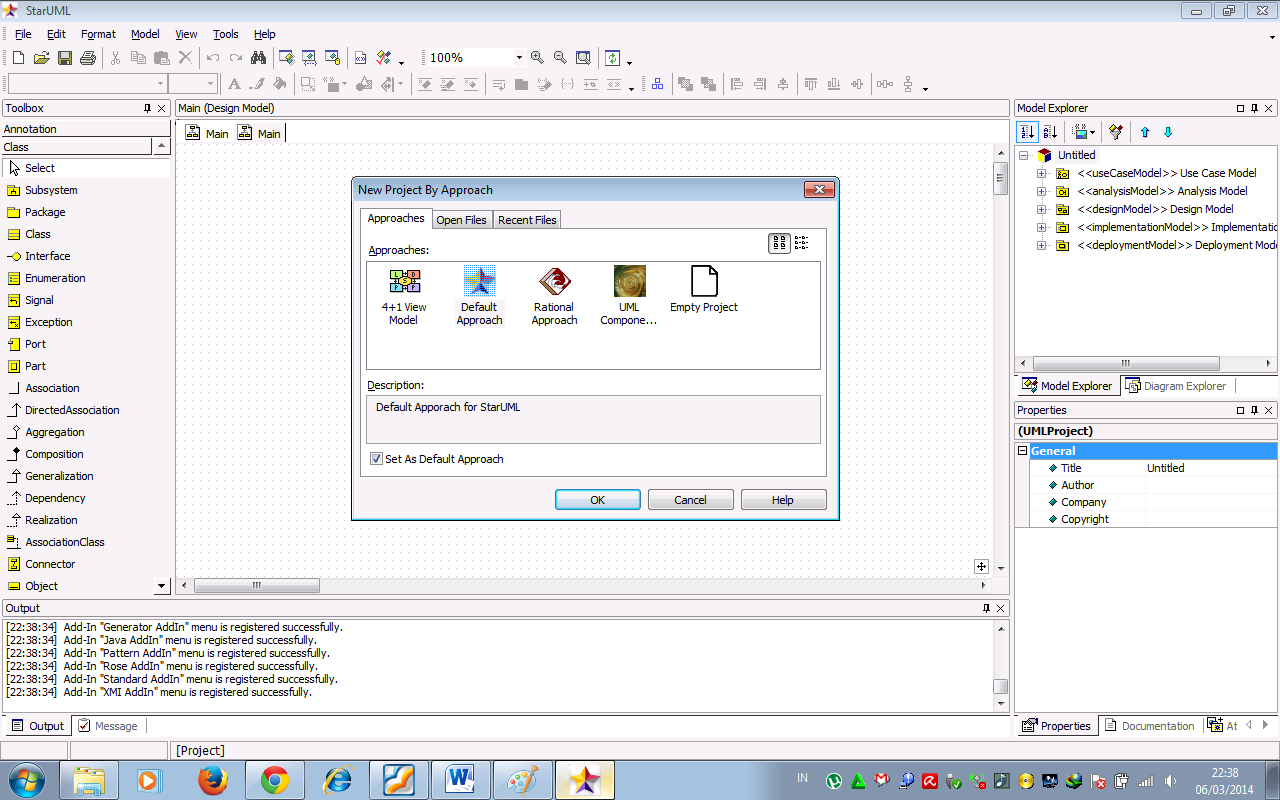Switch approaches view to large icons
The image size is (1280, 800).
[779, 243]
